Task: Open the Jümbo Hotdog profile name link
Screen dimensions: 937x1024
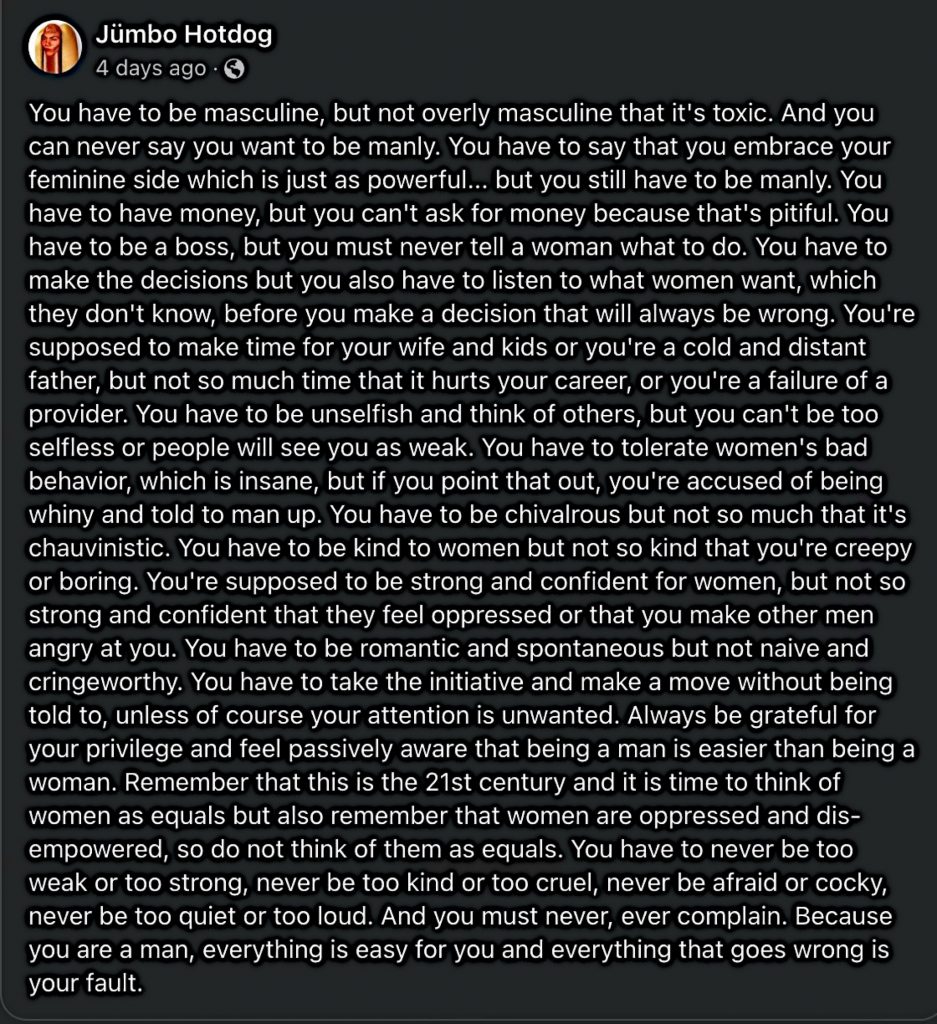Action: tap(183, 36)
